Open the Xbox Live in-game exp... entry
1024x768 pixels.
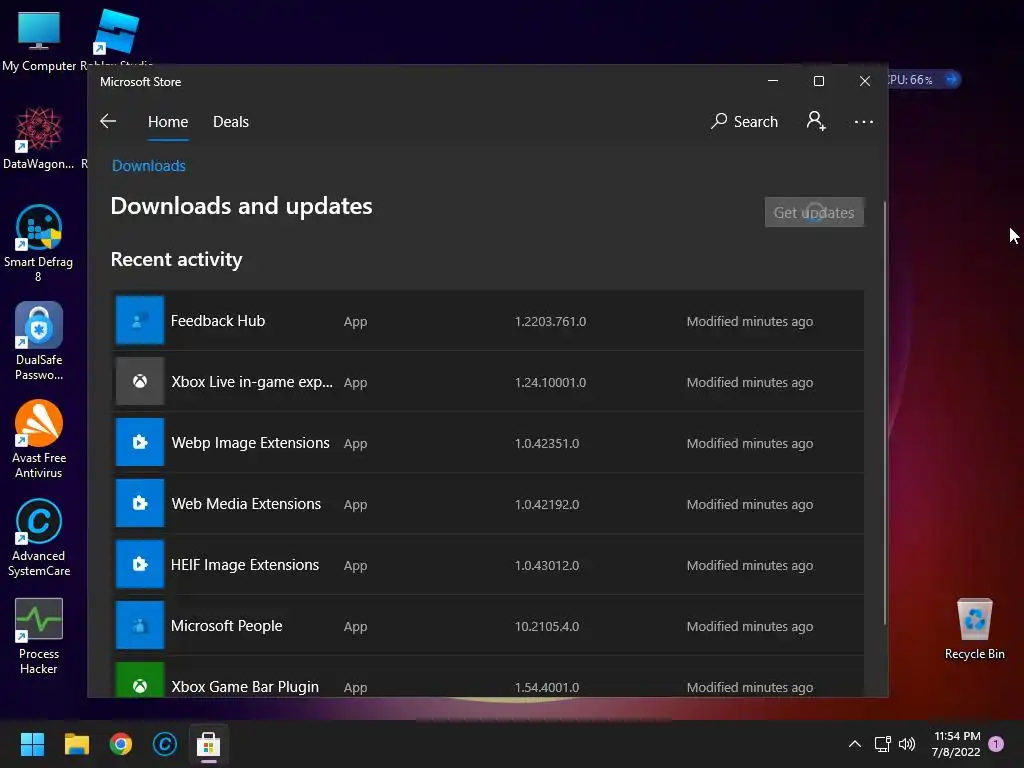point(252,382)
